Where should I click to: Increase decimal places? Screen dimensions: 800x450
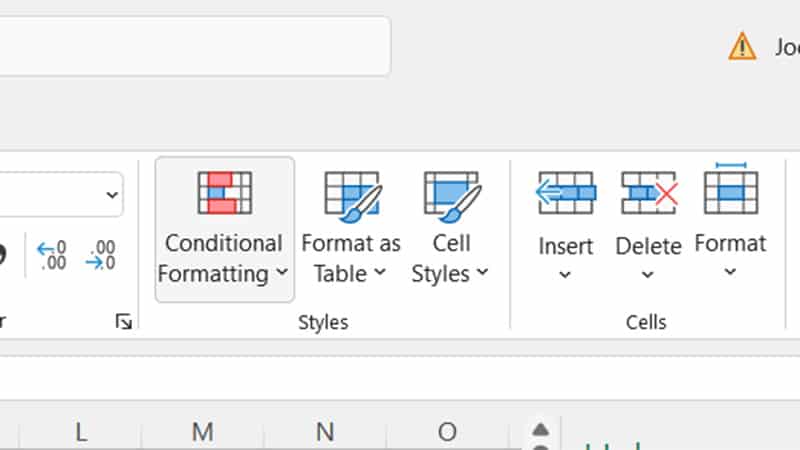coord(52,255)
